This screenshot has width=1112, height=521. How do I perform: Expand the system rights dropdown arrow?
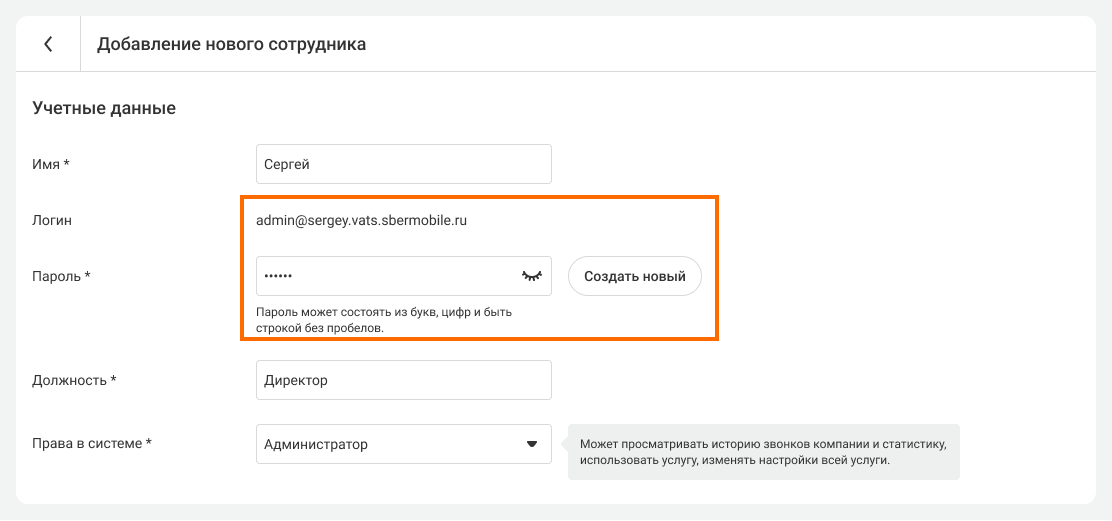tap(532, 445)
